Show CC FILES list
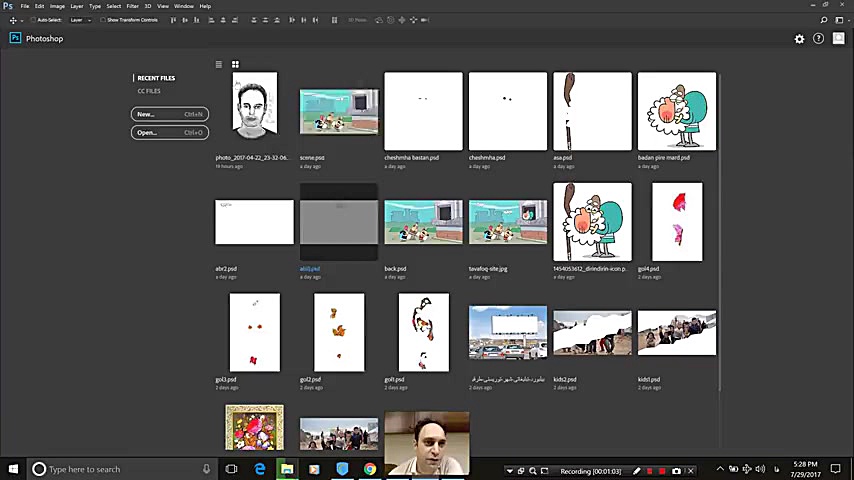This screenshot has width=854, height=480. [x=149, y=91]
